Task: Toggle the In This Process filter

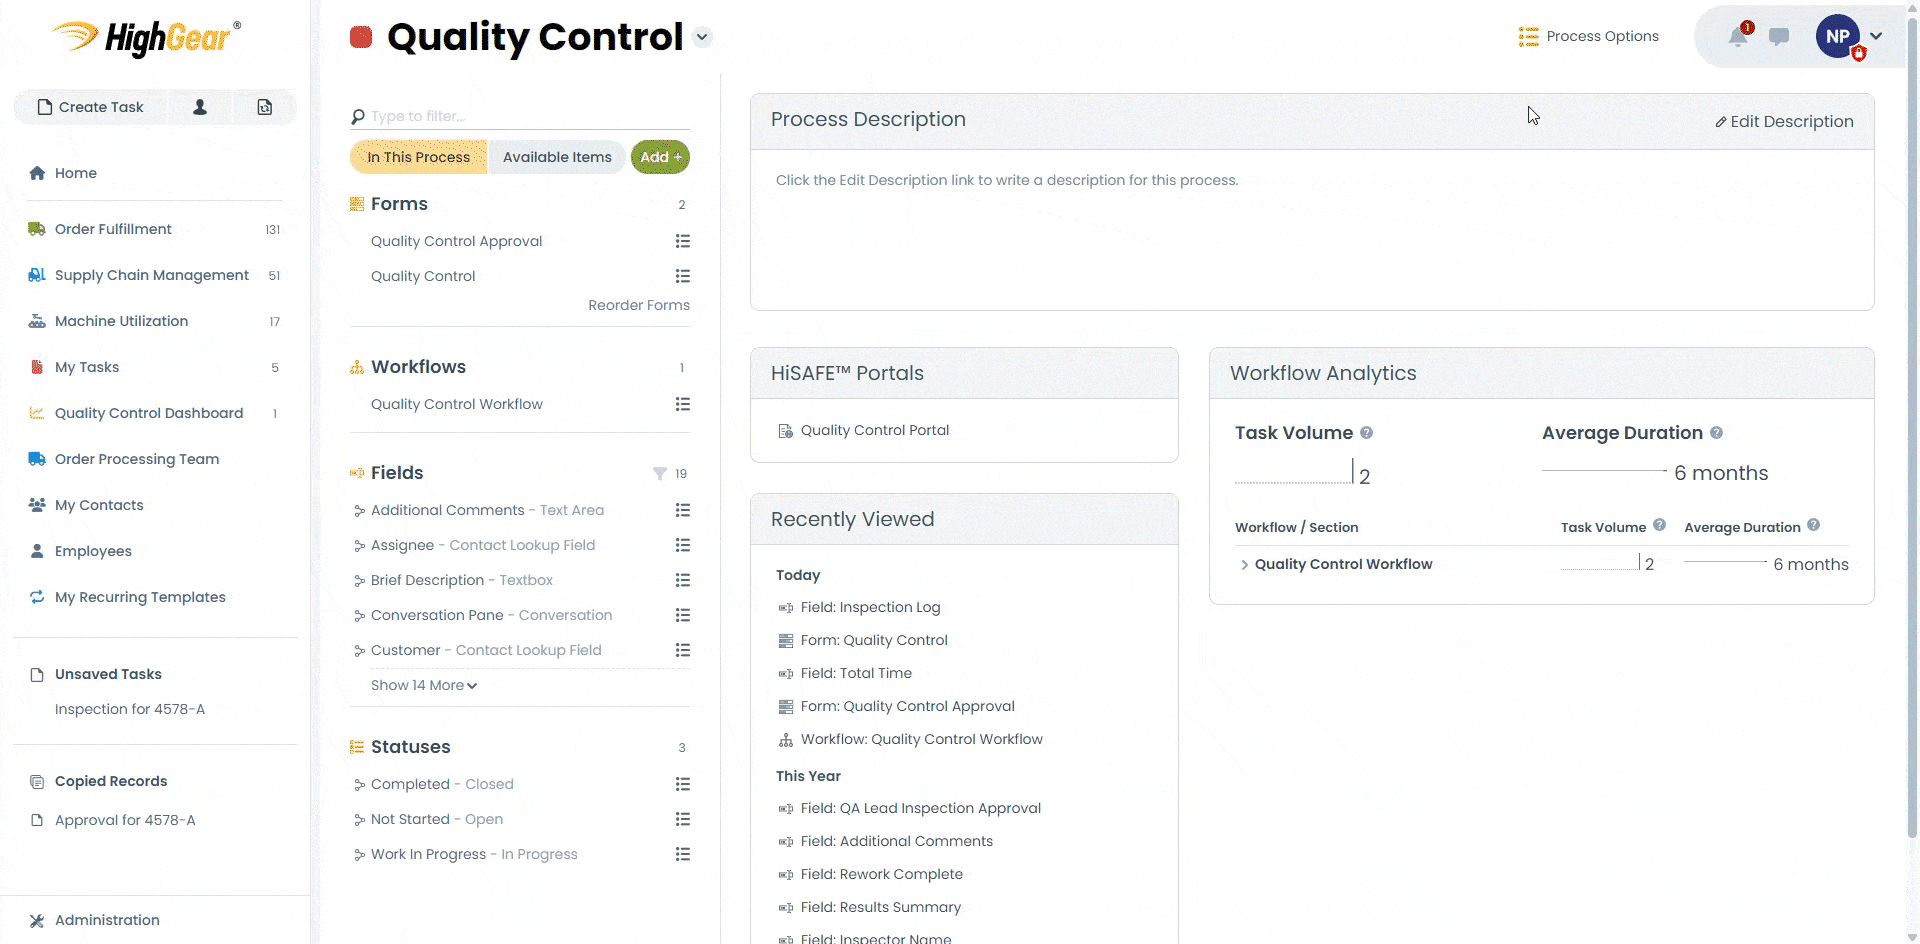Action: click(x=418, y=157)
